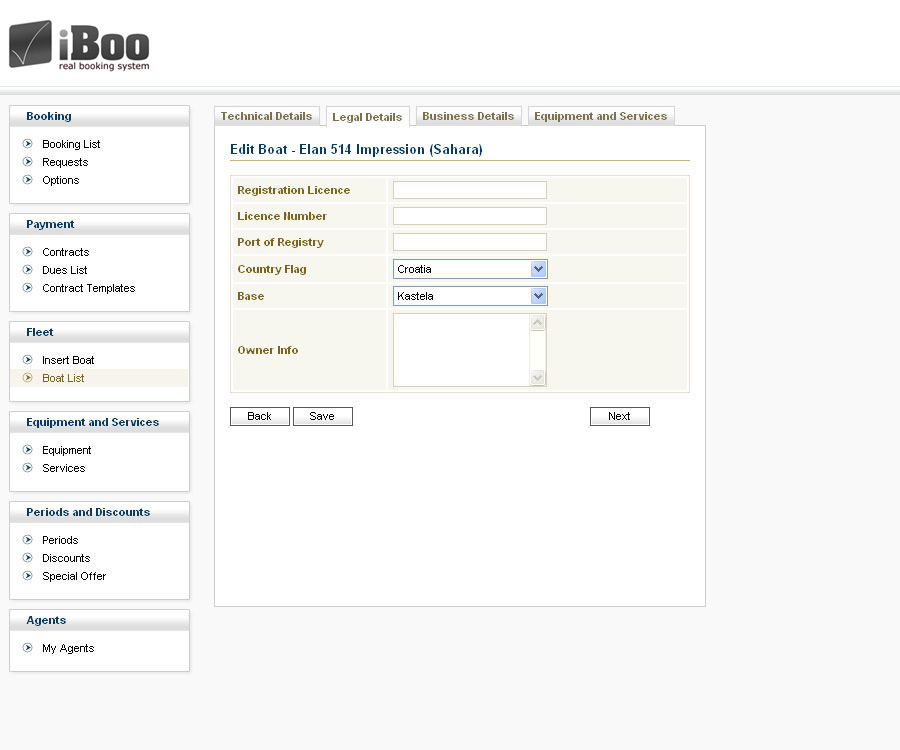
Task: Go to Equipment and Services tab
Action: 600,116
